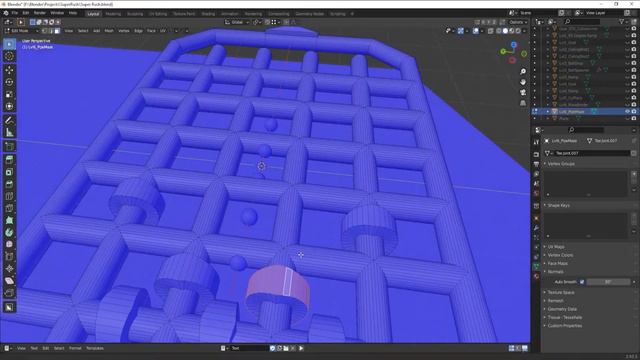Toggle the Auto Smooth checkbox

pos(582,282)
